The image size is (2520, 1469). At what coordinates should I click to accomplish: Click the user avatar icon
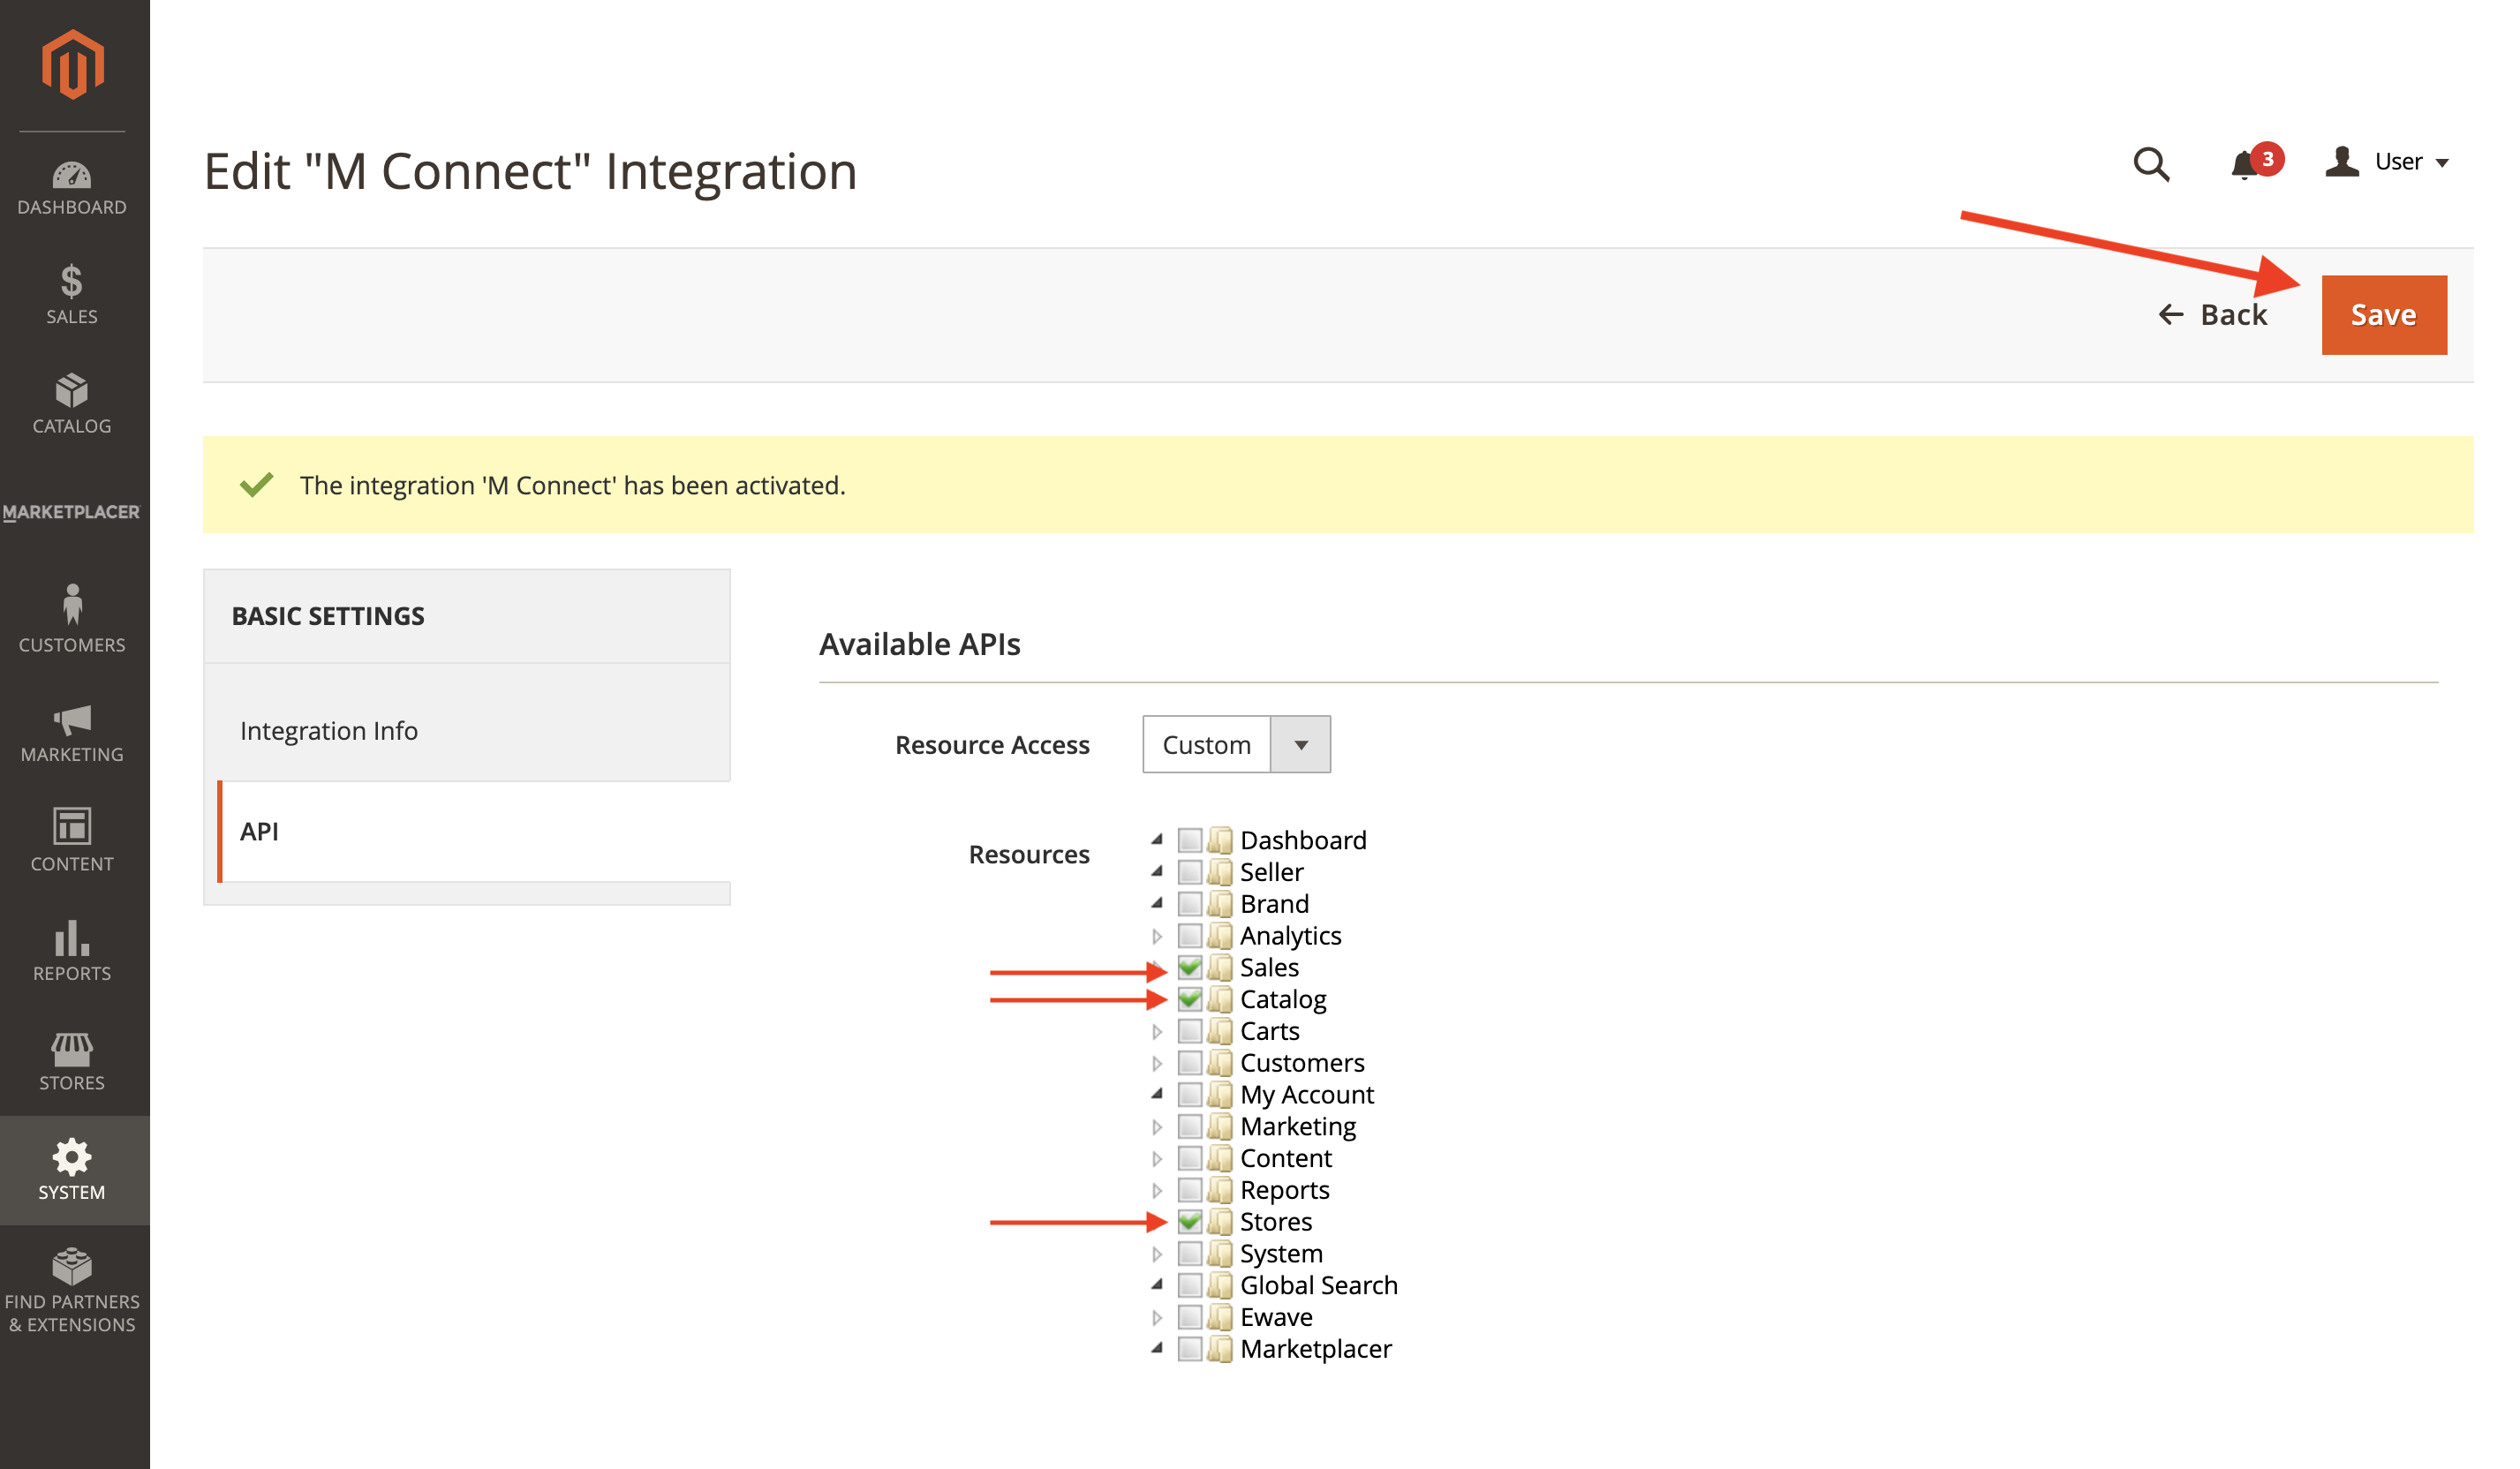[x=2341, y=161]
